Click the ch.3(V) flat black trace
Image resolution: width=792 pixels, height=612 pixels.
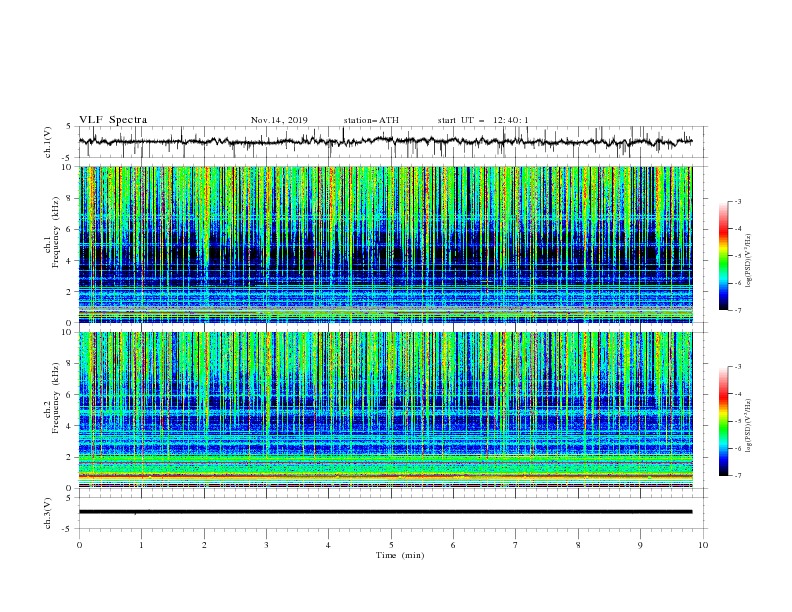(385, 512)
